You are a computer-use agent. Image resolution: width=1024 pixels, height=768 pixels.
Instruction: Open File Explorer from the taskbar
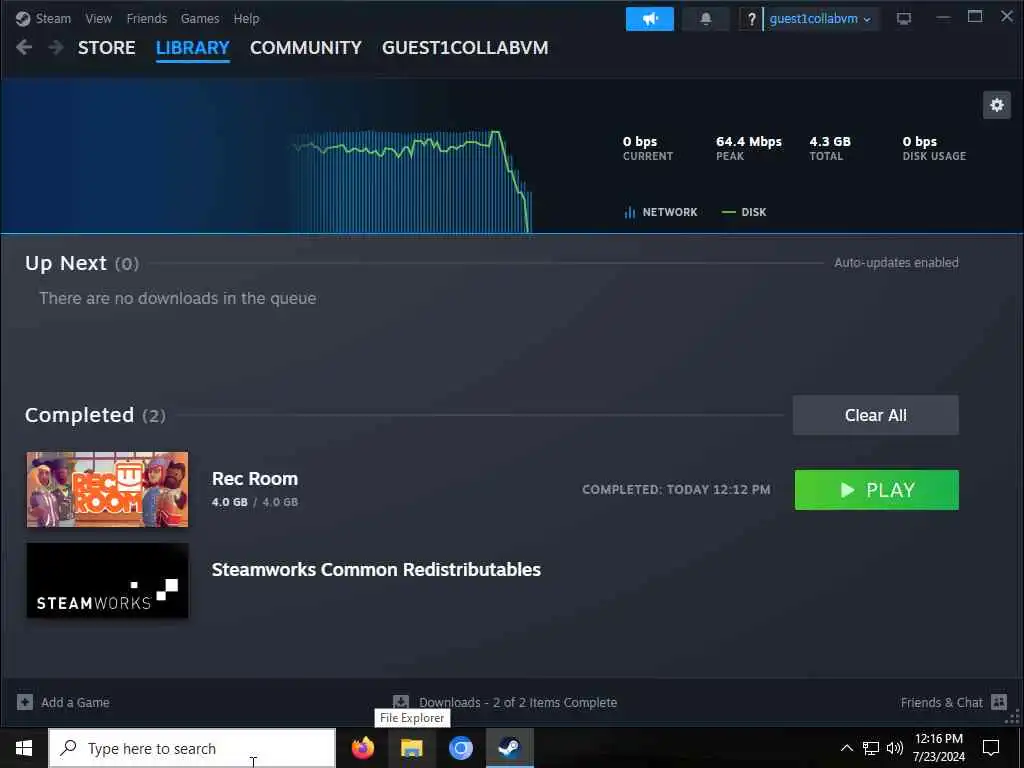tap(411, 748)
